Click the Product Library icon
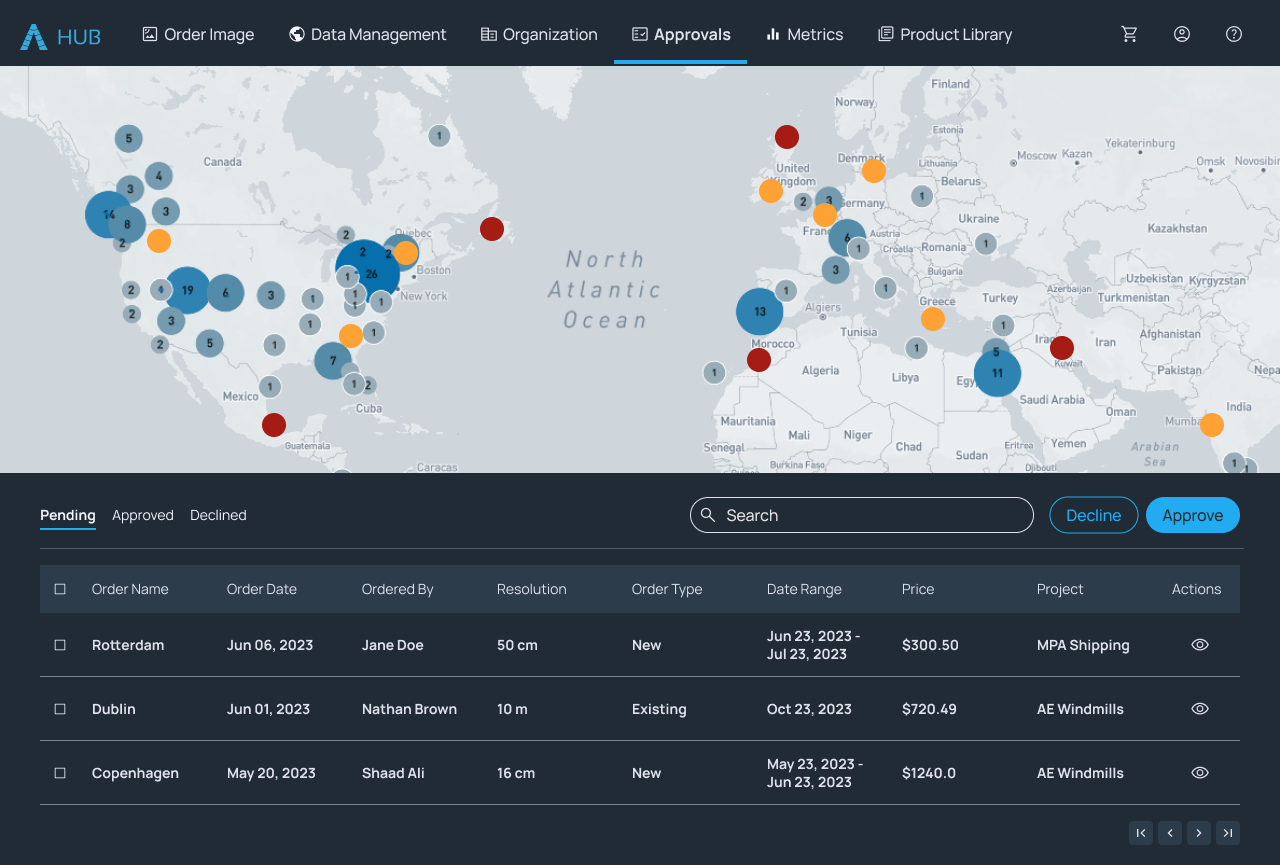 pyautogui.click(x=885, y=33)
